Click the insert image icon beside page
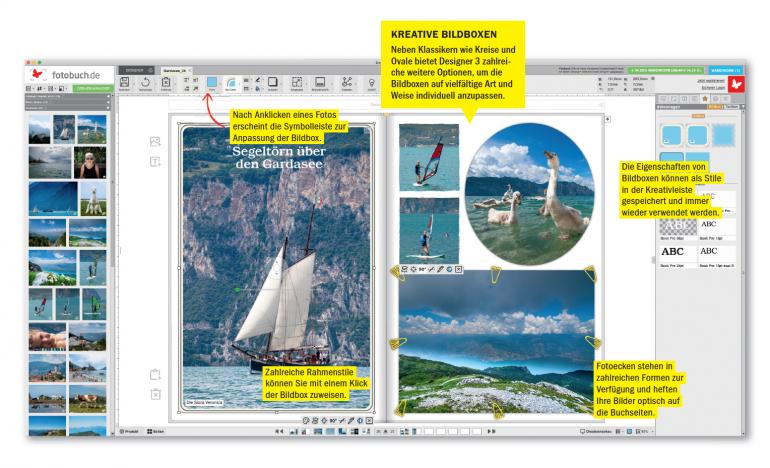 [155, 142]
